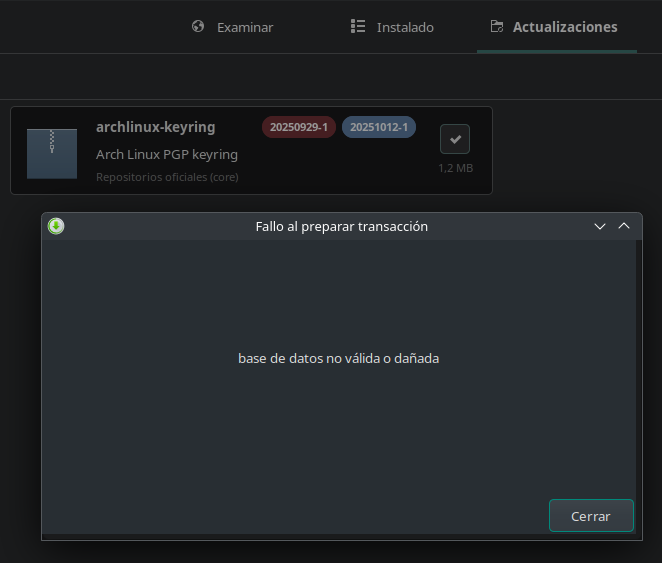Viewport: 662px width, 563px height.
Task: Click the 1,2 MB download size label
Action: 455,168
